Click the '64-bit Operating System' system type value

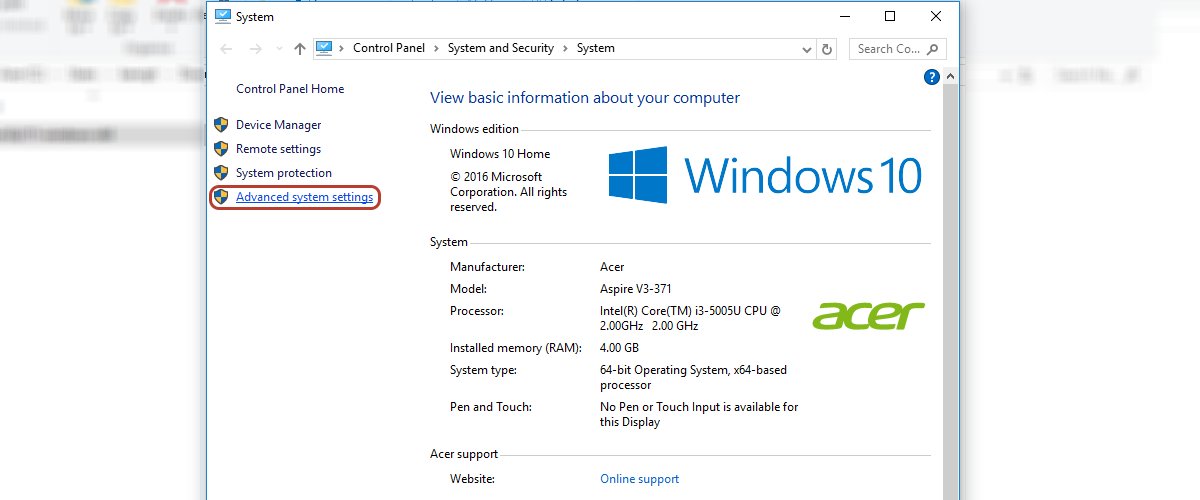coord(693,377)
